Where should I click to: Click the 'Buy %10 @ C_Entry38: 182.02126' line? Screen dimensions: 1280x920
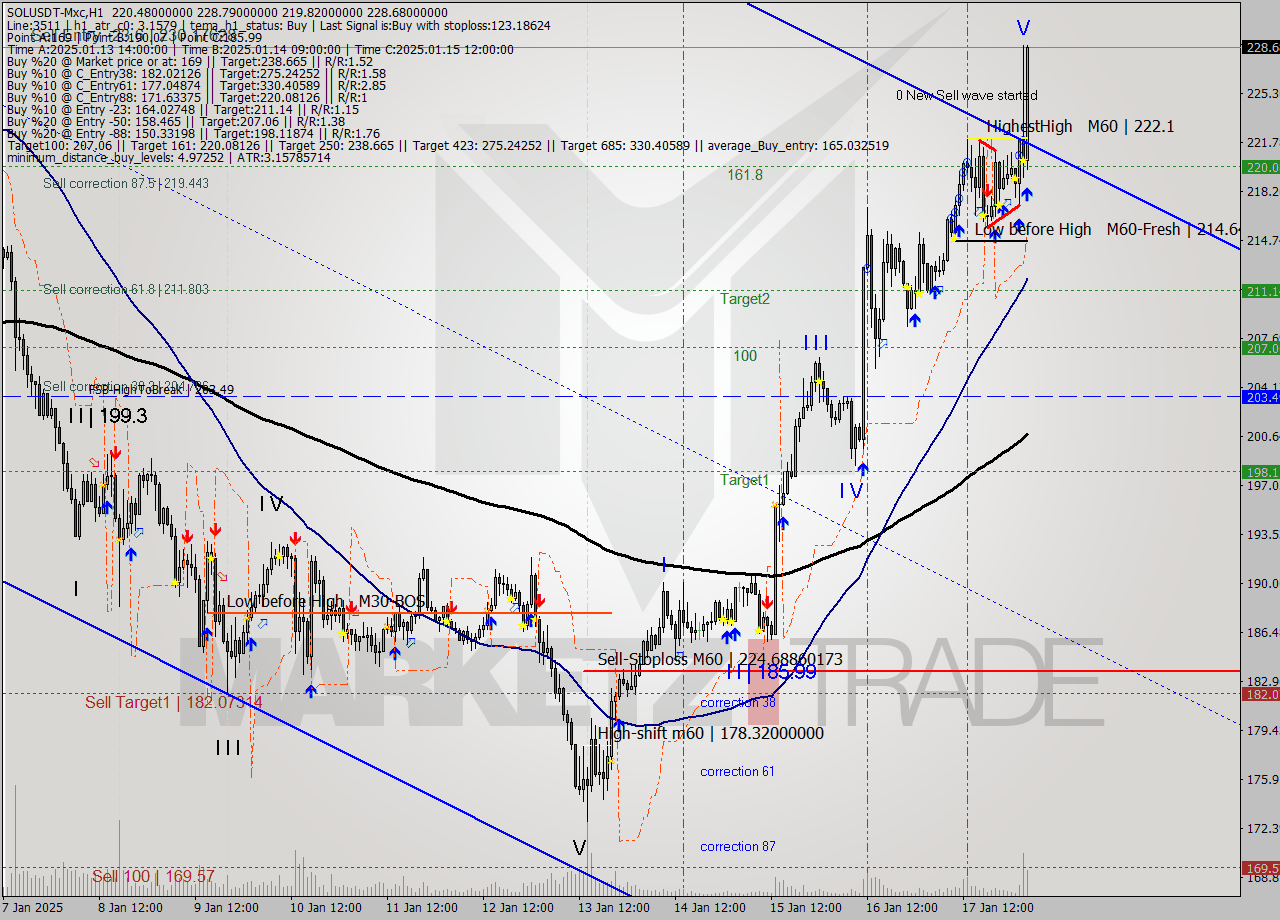coord(196,73)
